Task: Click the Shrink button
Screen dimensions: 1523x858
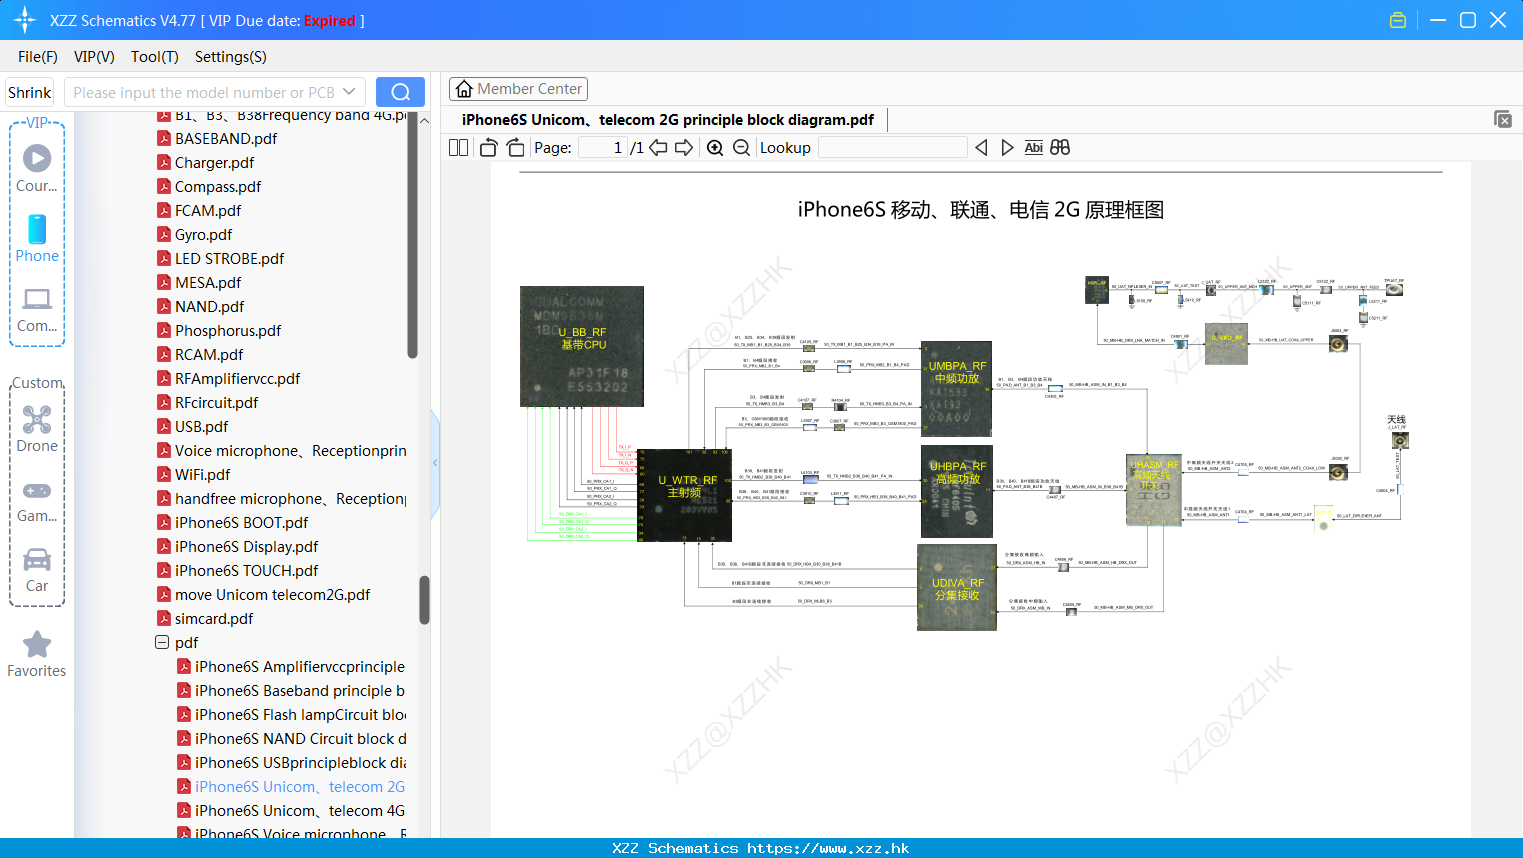Action: coord(29,92)
